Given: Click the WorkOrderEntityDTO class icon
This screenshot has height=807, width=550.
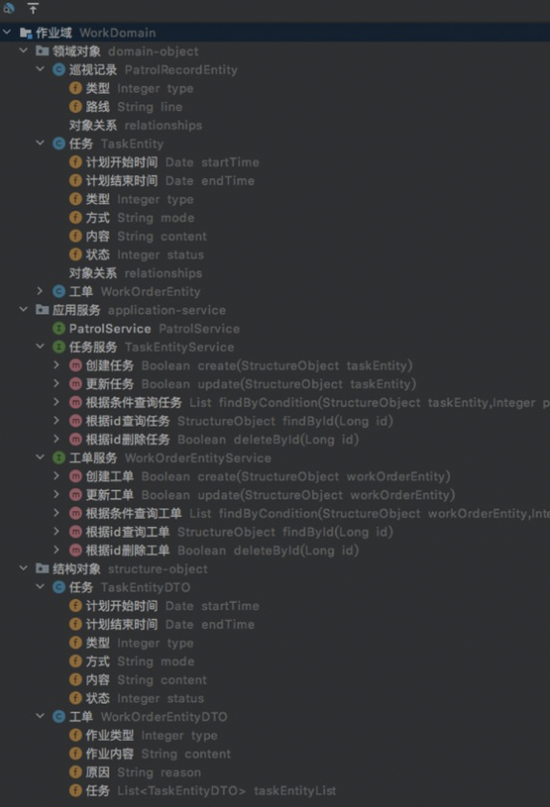Looking at the screenshot, I should [59, 716].
